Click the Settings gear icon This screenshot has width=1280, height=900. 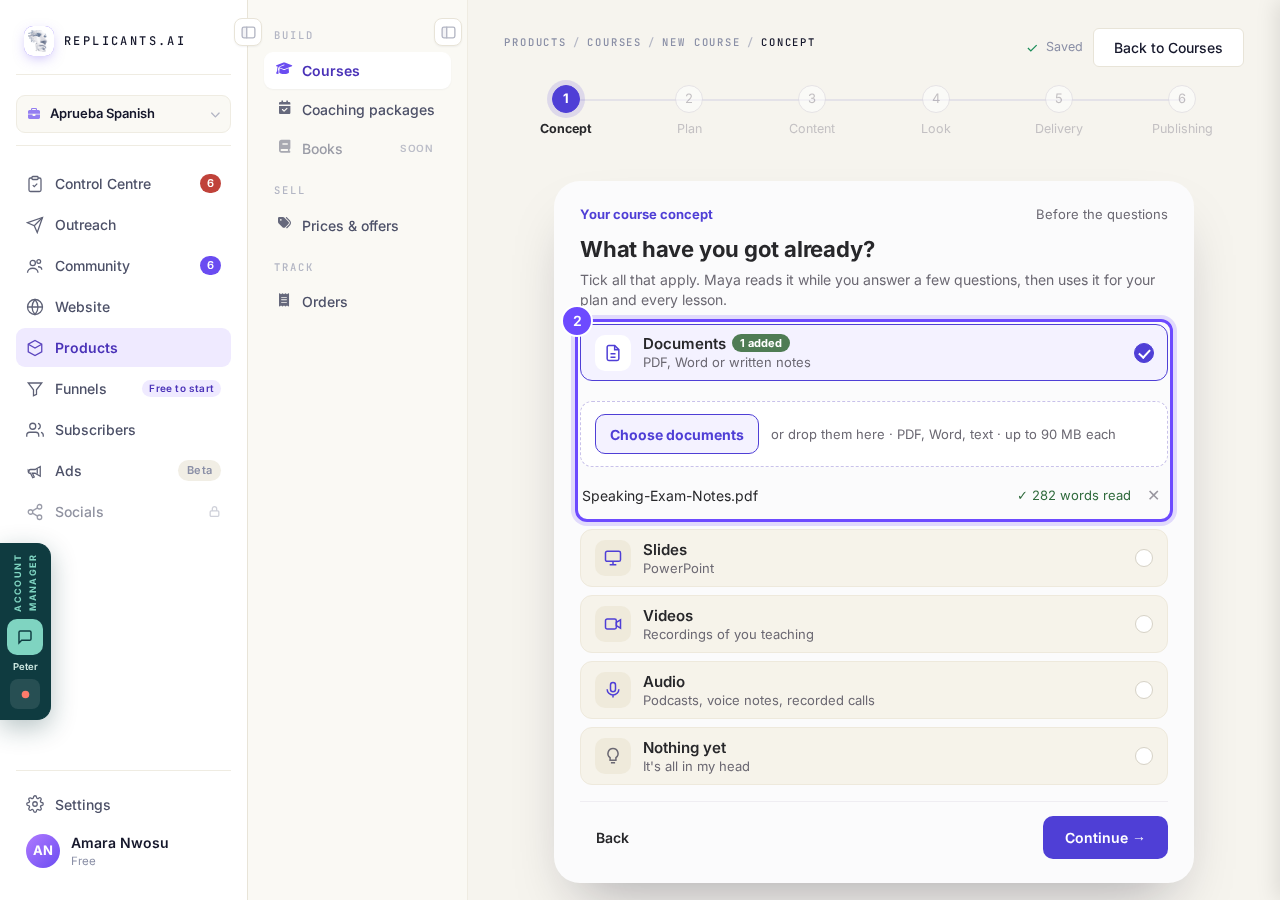coord(35,804)
